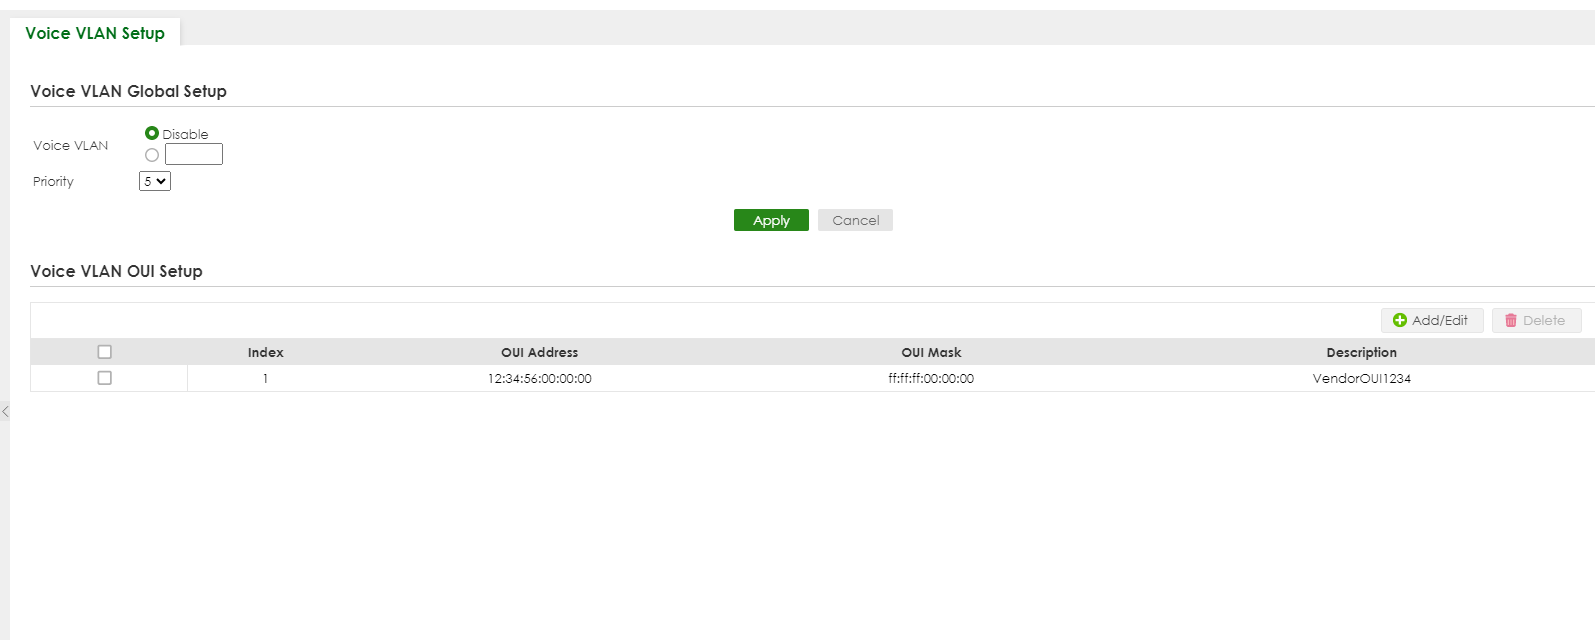Click the Delete trash icon

point(1511,320)
